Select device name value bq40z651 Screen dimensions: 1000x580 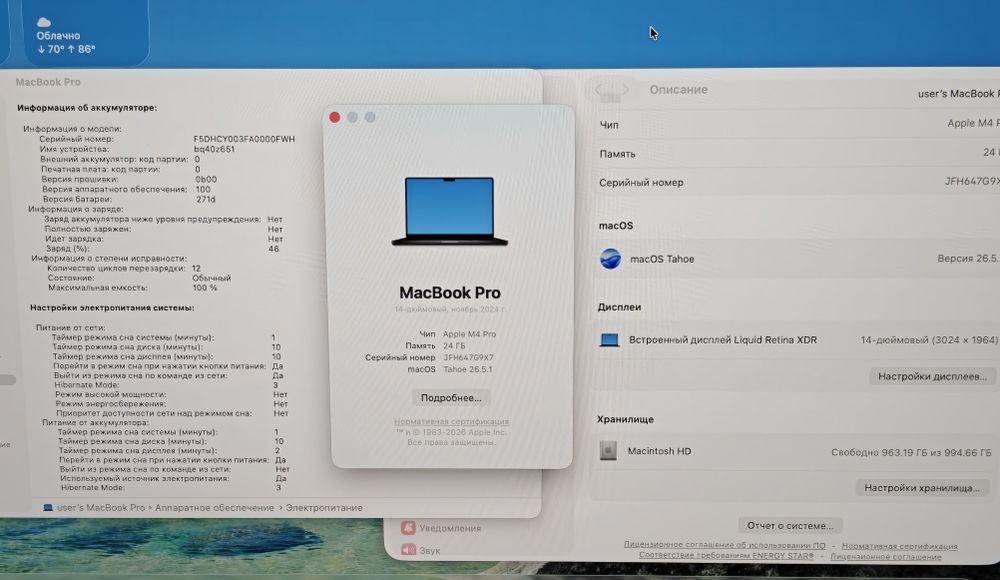tap(214, 149)
